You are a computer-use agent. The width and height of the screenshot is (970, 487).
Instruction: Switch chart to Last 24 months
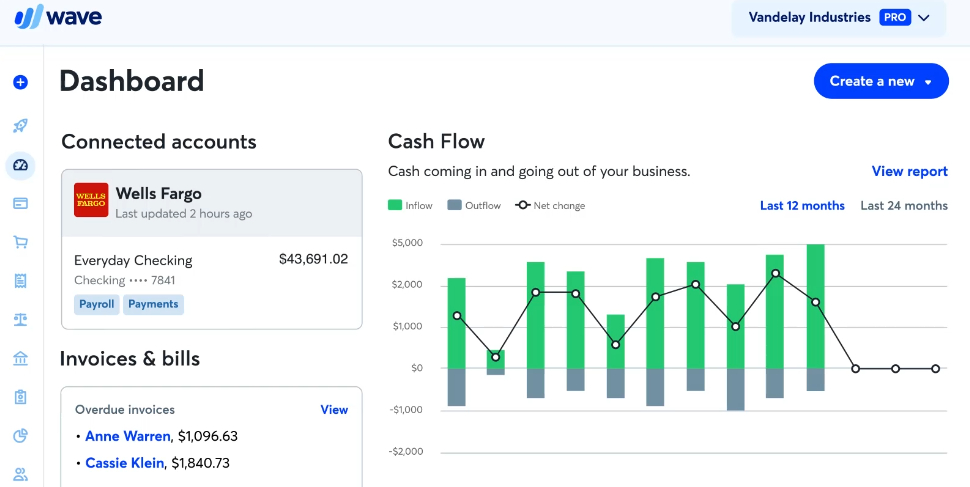coord(904,206)
